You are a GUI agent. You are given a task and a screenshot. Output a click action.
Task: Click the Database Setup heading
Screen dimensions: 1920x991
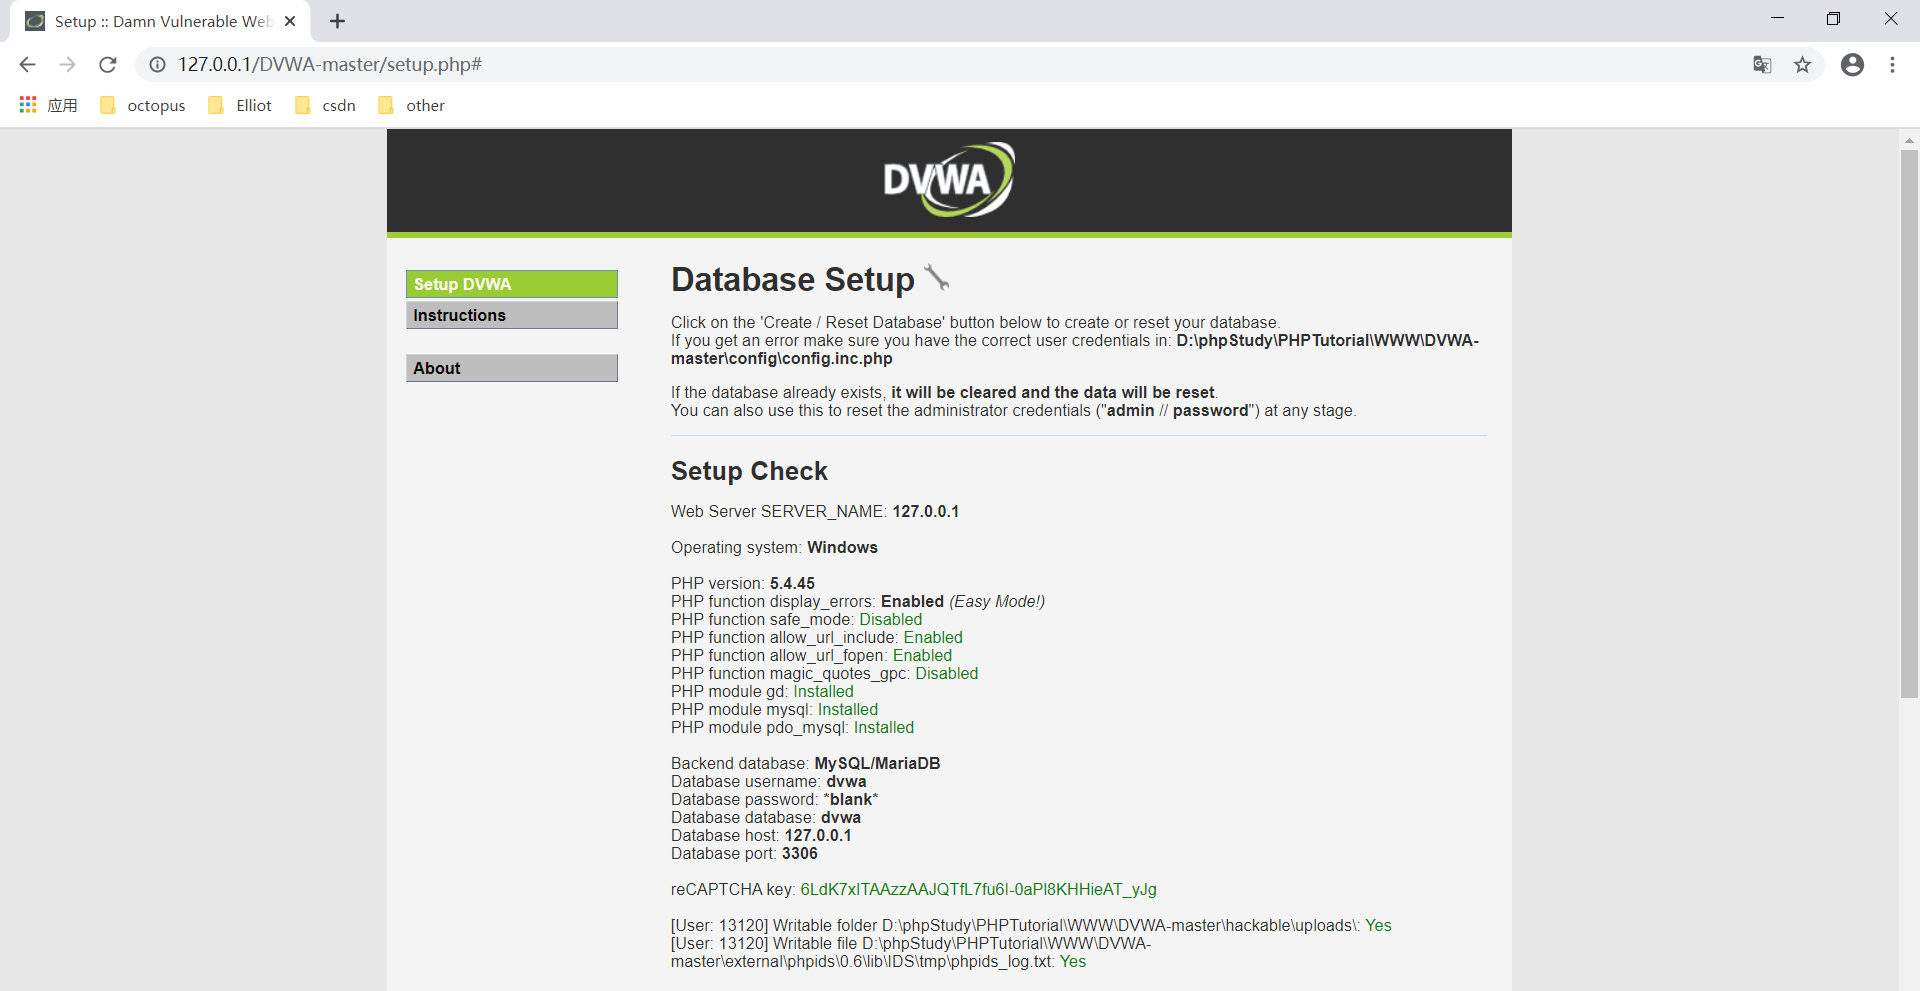793,280
